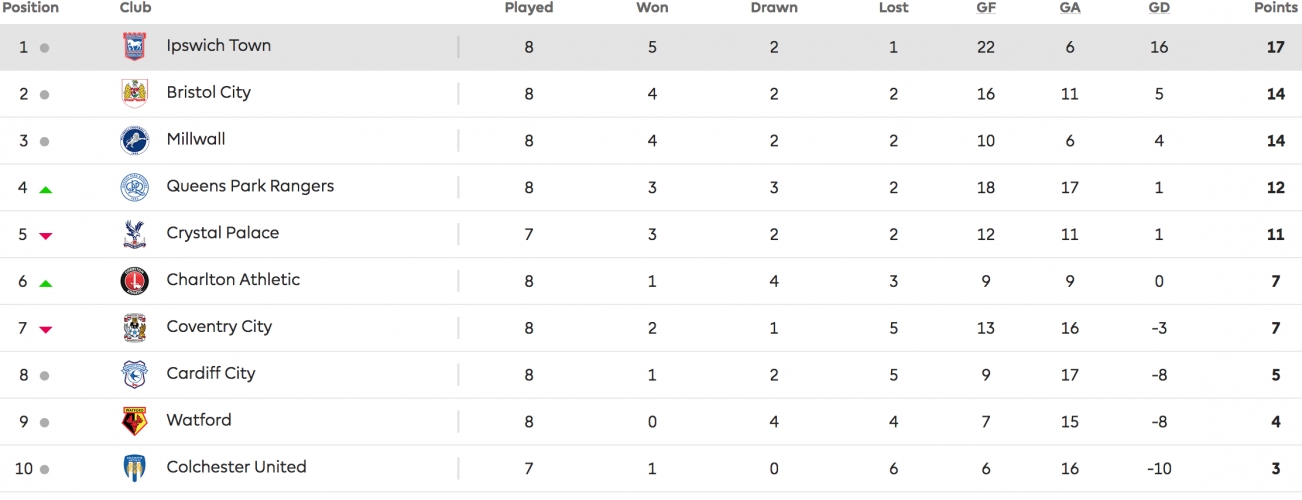Click green up arrow beside position 6

pyautogui.click(x=45, y=283)
